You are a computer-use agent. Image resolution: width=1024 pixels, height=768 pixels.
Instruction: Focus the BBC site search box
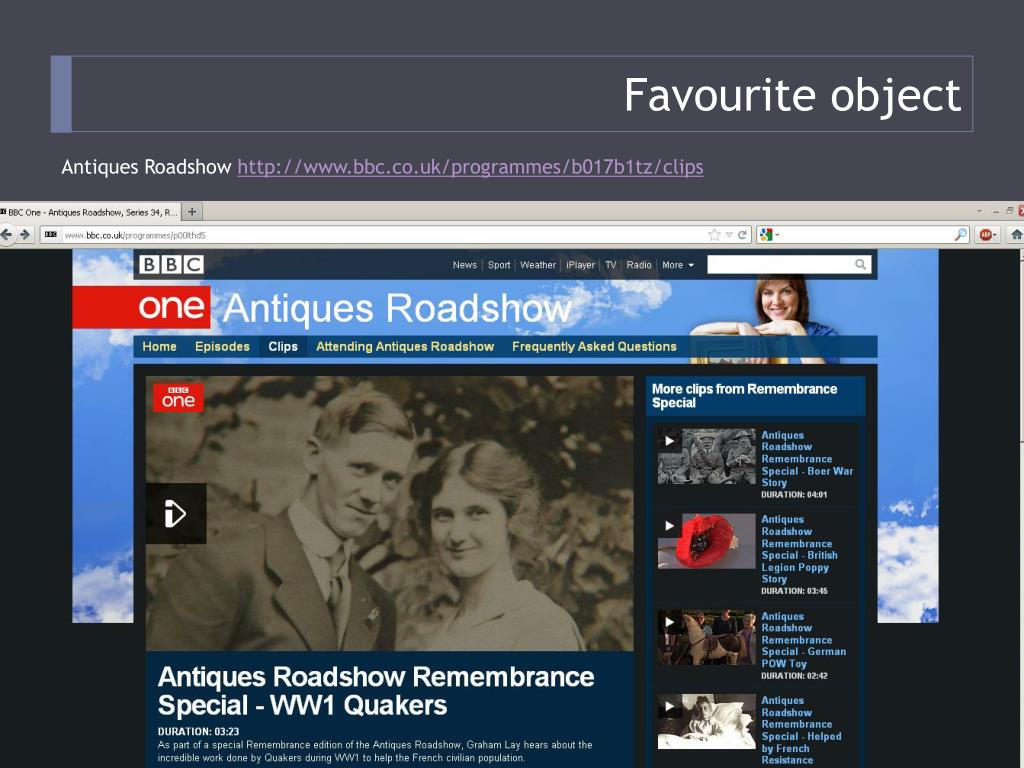pos(781,264)
